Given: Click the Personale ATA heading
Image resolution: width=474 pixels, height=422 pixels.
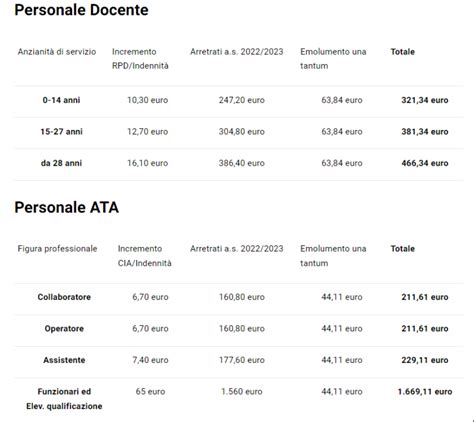Looking at the screenshot, I should (x=67, y=207).
